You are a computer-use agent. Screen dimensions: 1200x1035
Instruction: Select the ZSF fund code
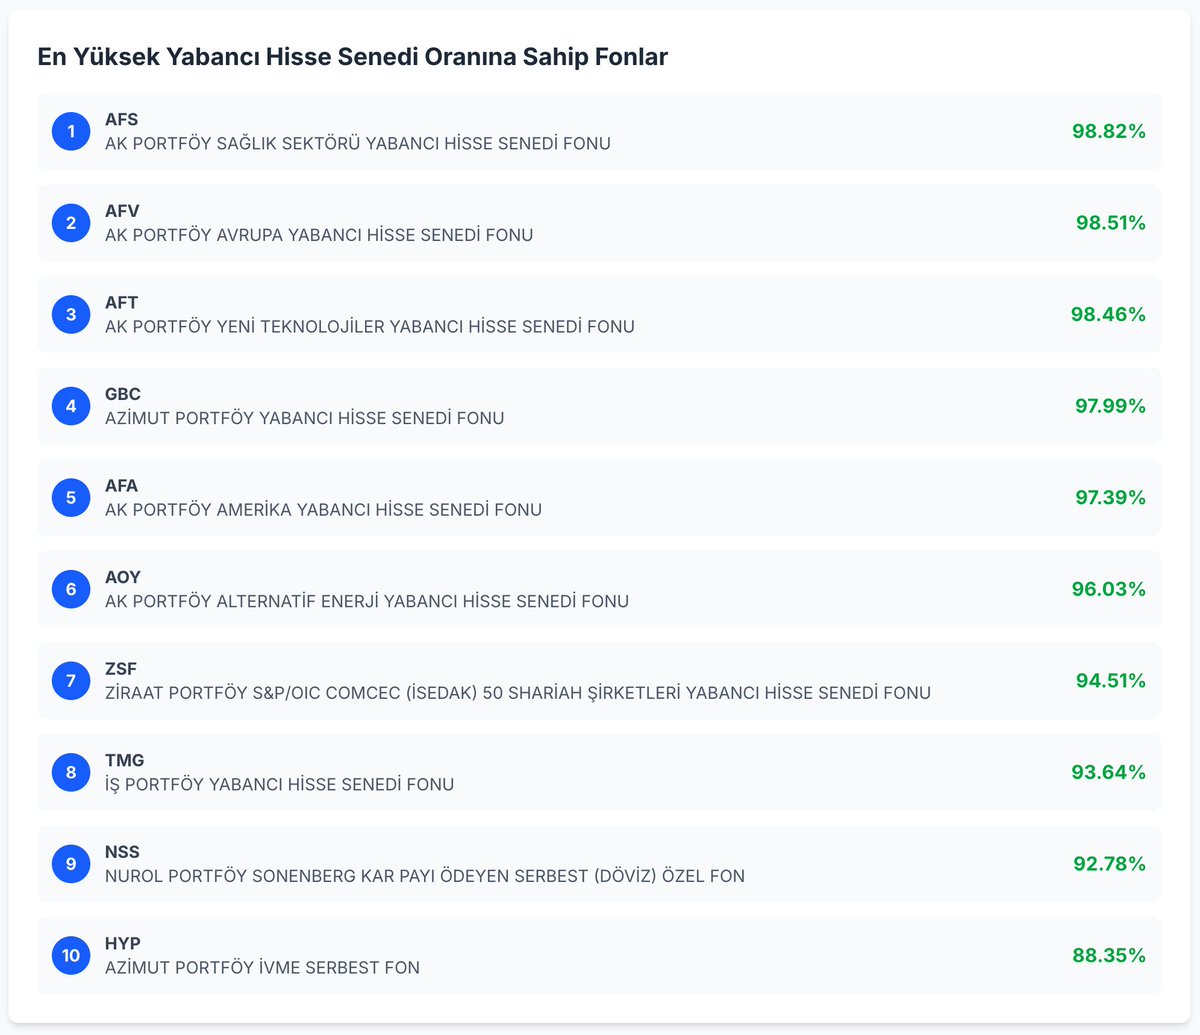(121, 669)
